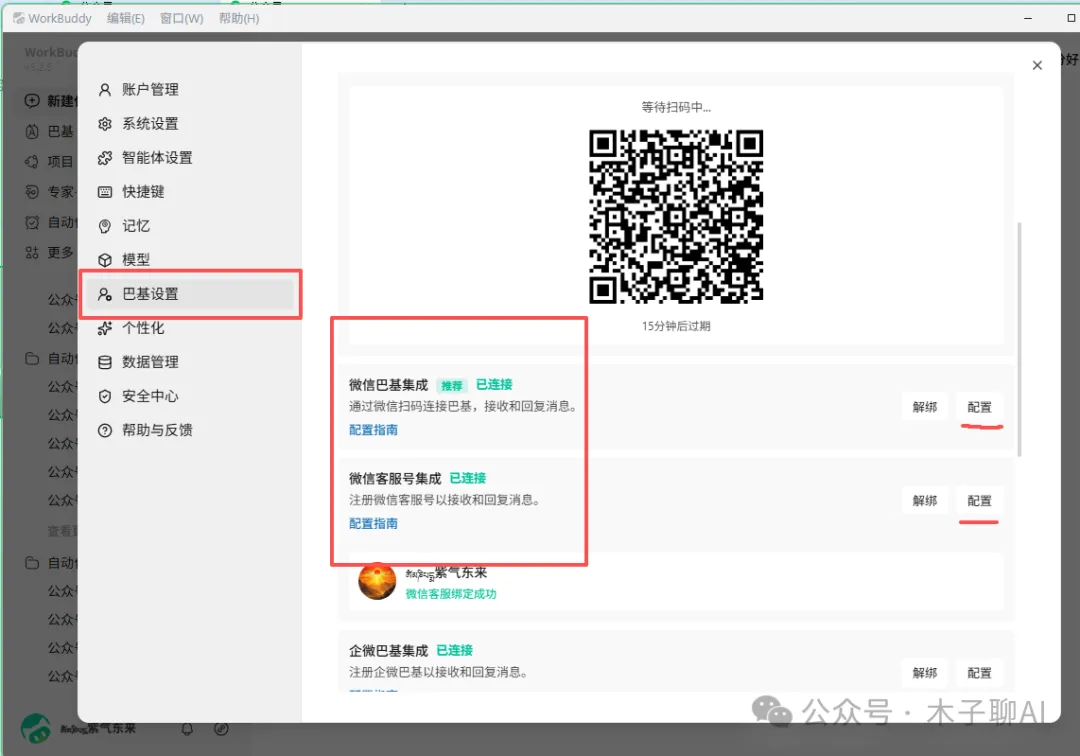Click the 快捷键 keyboard icon

[x=105, y=192]
